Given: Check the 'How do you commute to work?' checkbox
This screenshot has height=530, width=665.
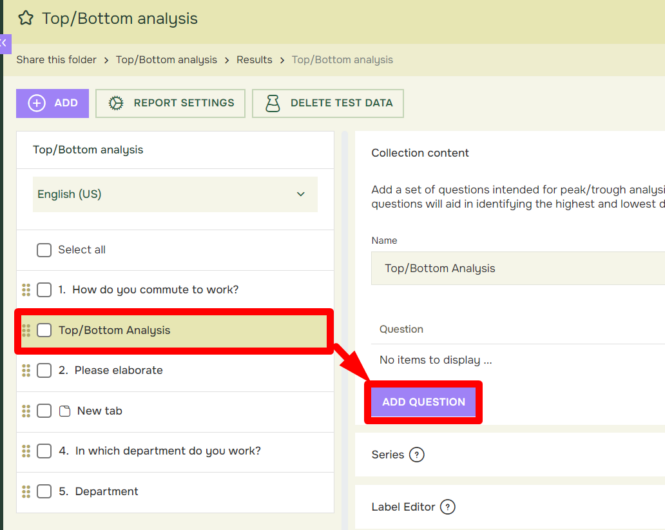Looking at the screenshot, I should pyautogui.click(x=44, y=290).
